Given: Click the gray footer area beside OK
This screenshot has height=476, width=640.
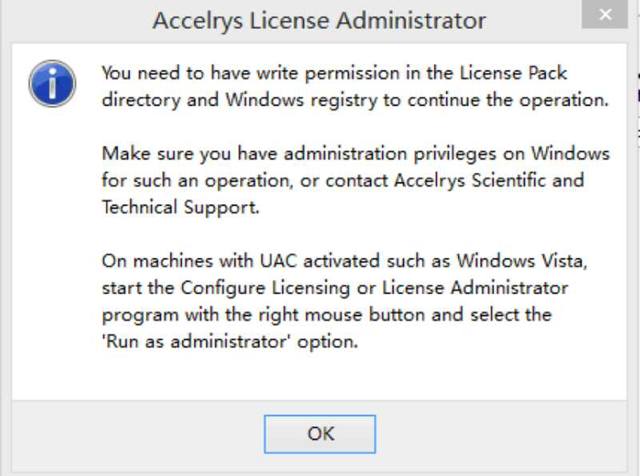Looking at the screenshot, I should click(x=500, y=434).
